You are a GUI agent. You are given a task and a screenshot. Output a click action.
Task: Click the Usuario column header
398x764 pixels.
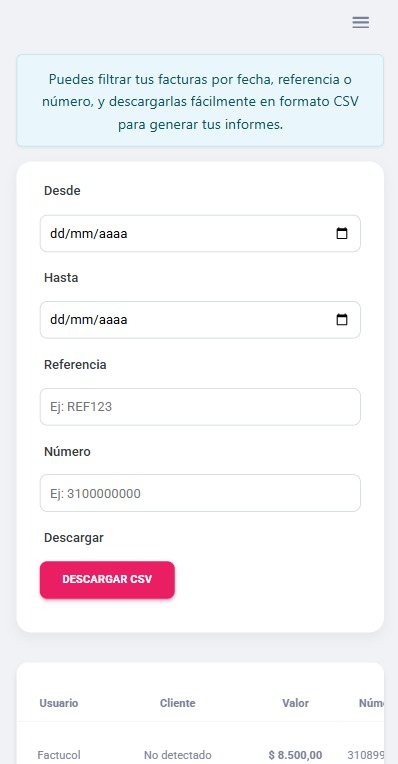coord(59,703)
